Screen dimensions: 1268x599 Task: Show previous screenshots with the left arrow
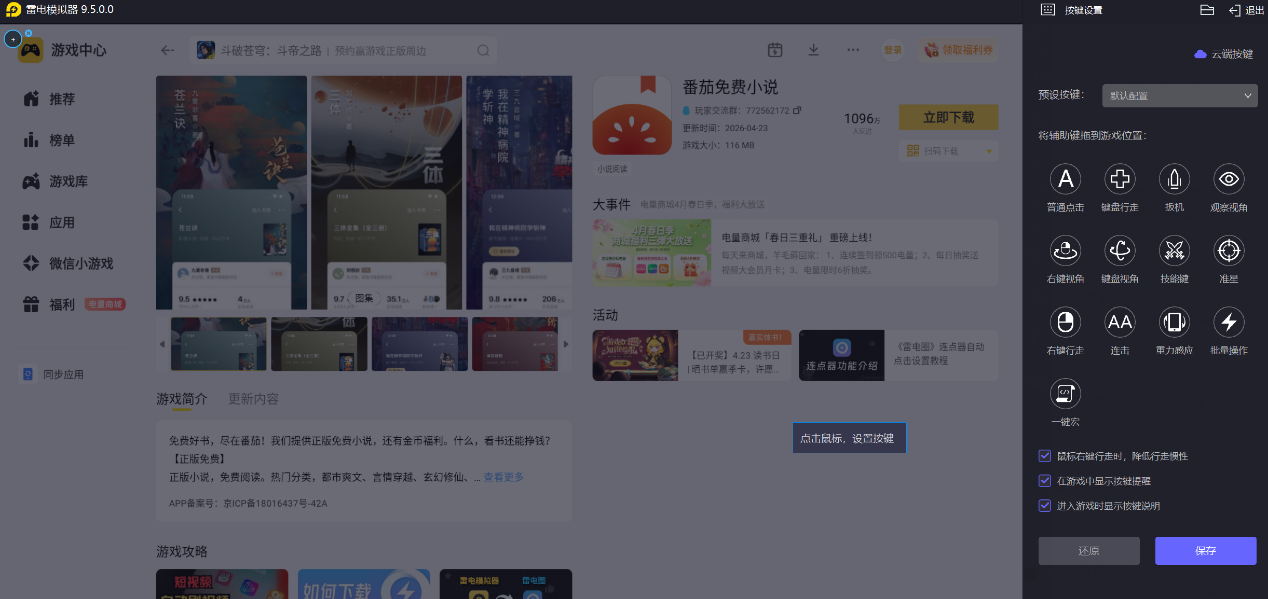[x=162, y=344]
